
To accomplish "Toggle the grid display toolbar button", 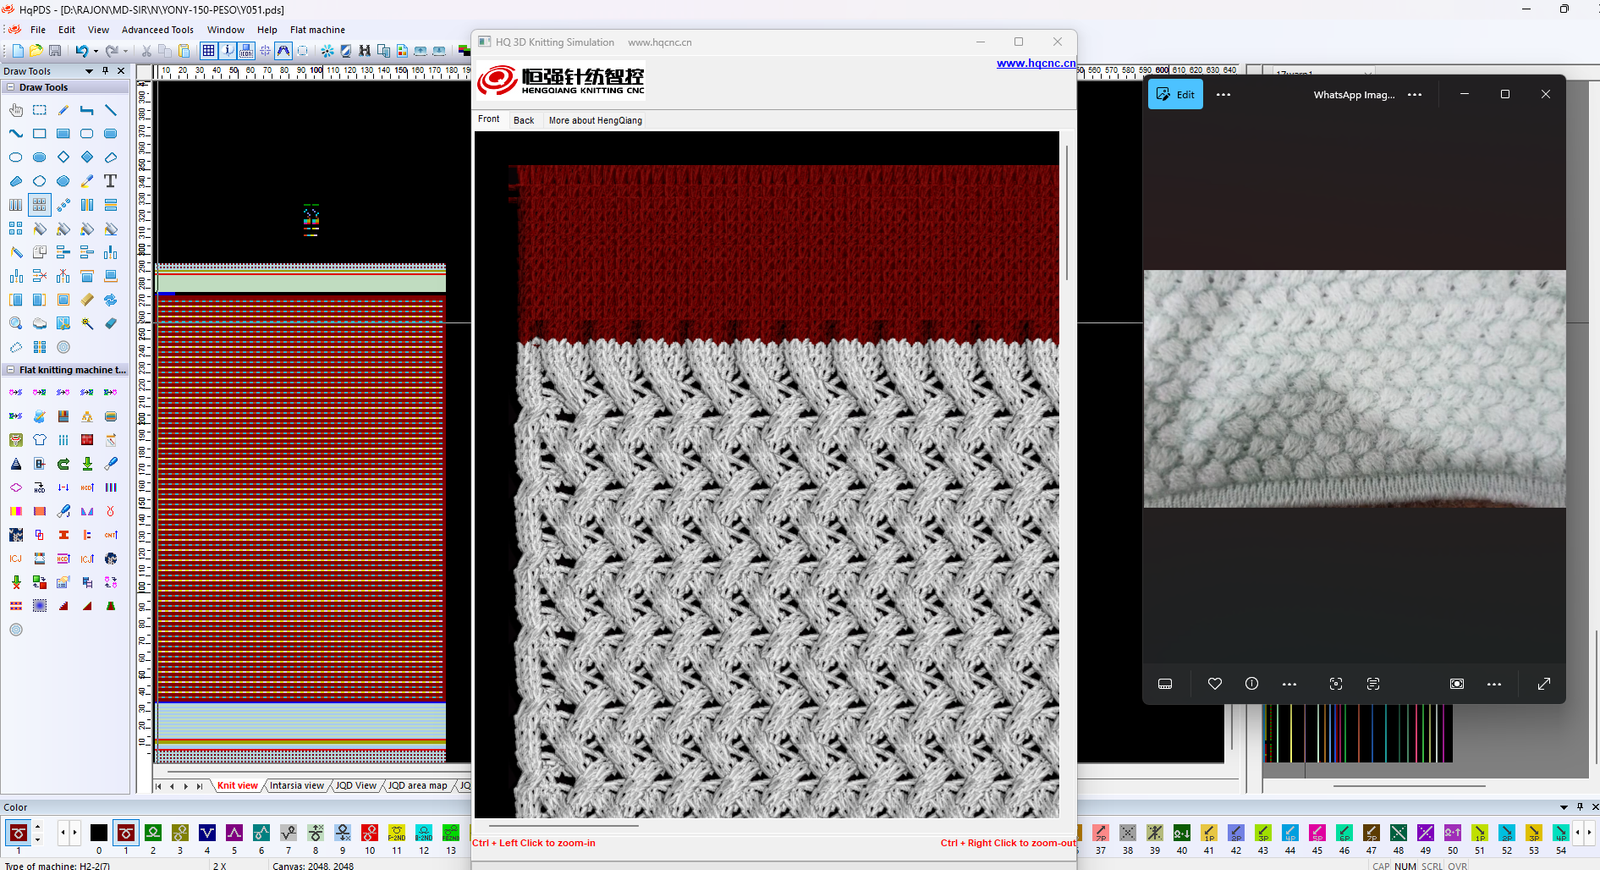I will (208, 51).
